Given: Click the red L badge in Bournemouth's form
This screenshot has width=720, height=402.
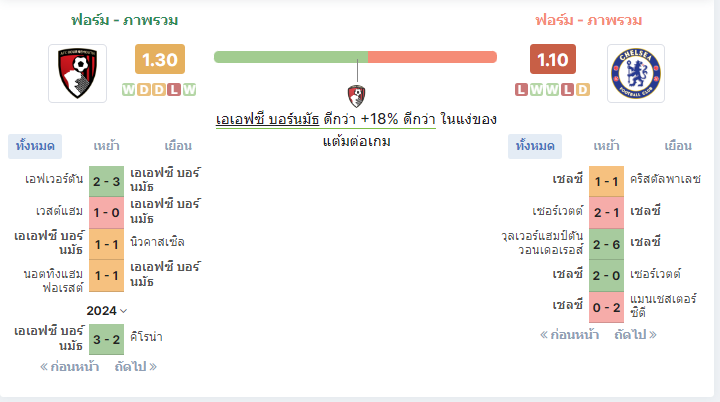Looking at the screenshot, I should pyautogui.click(x=174, y=89).
